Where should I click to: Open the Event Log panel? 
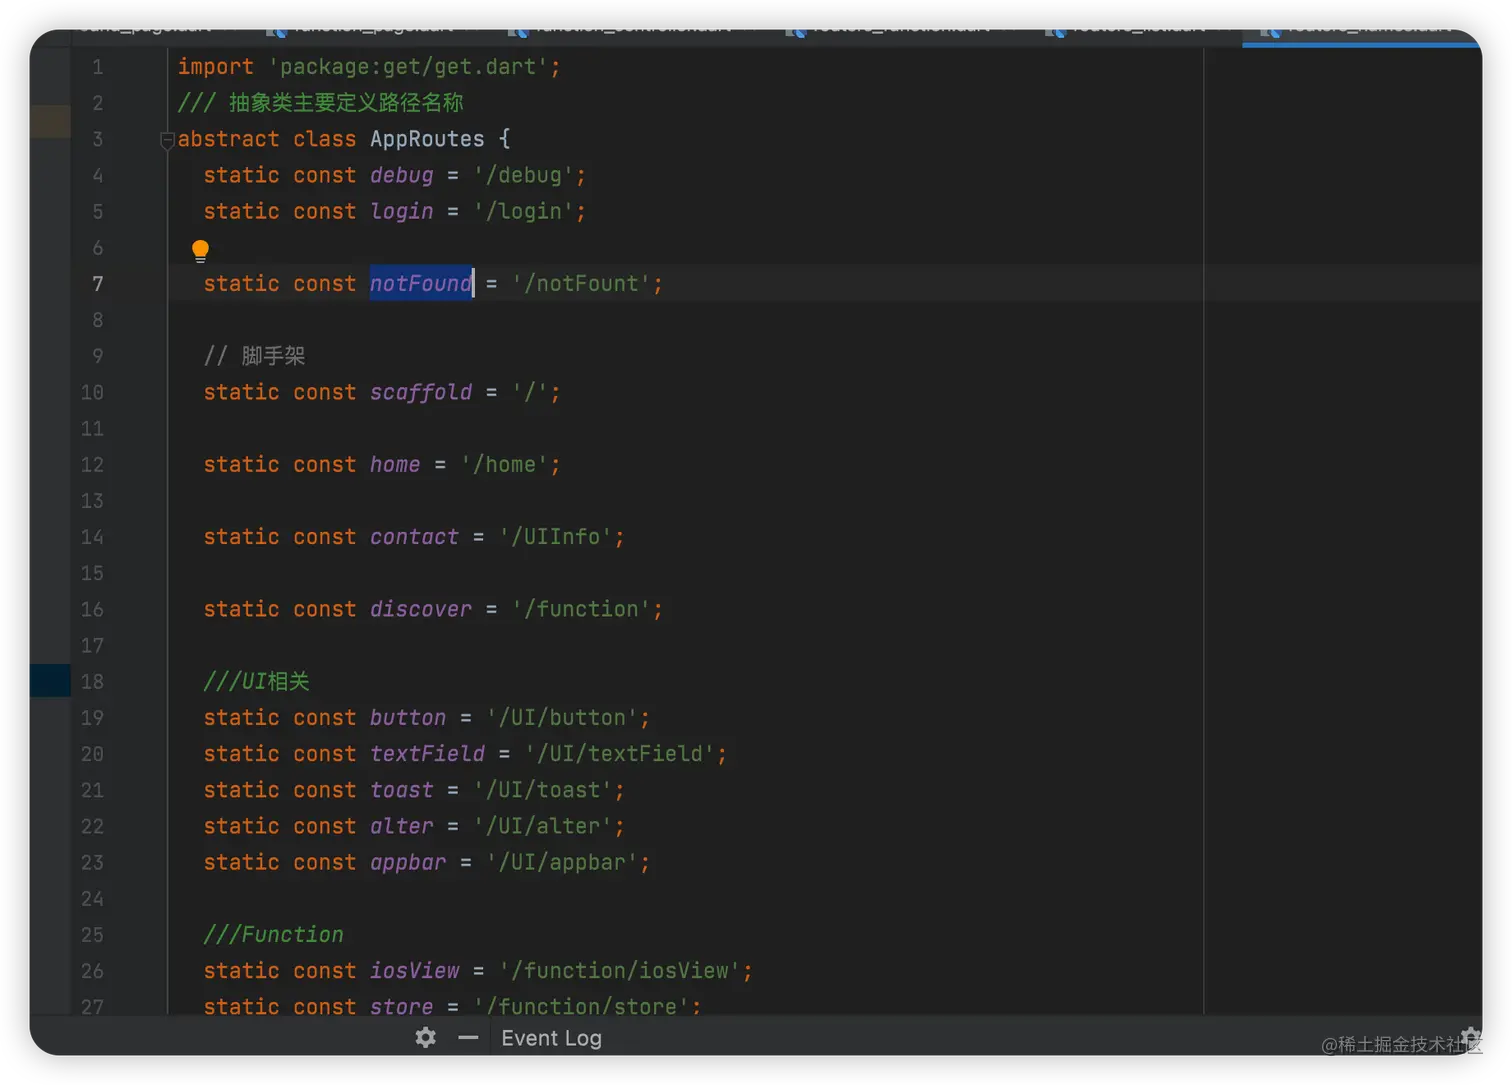[551, 1038]
